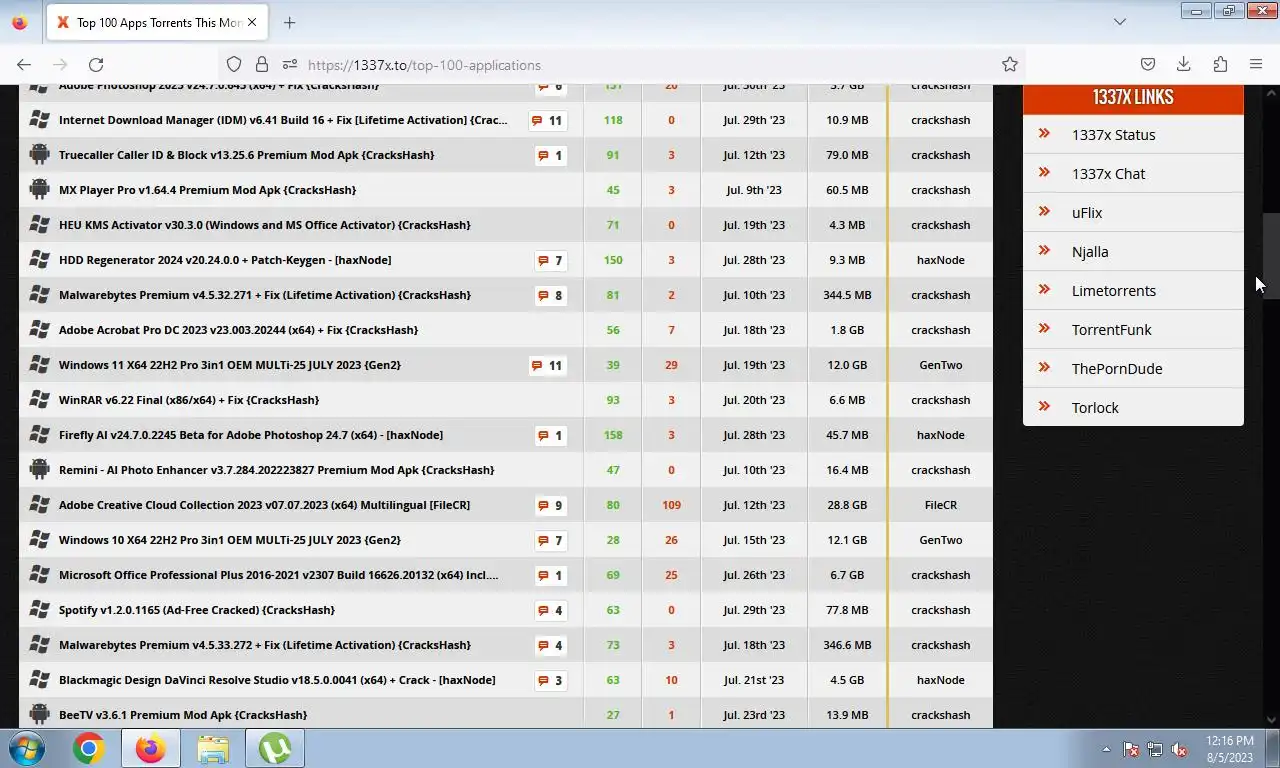This screenshot has width=1280, height=768.
Task: Open a new tab with the plus button
Action: (x=289, y=22)
